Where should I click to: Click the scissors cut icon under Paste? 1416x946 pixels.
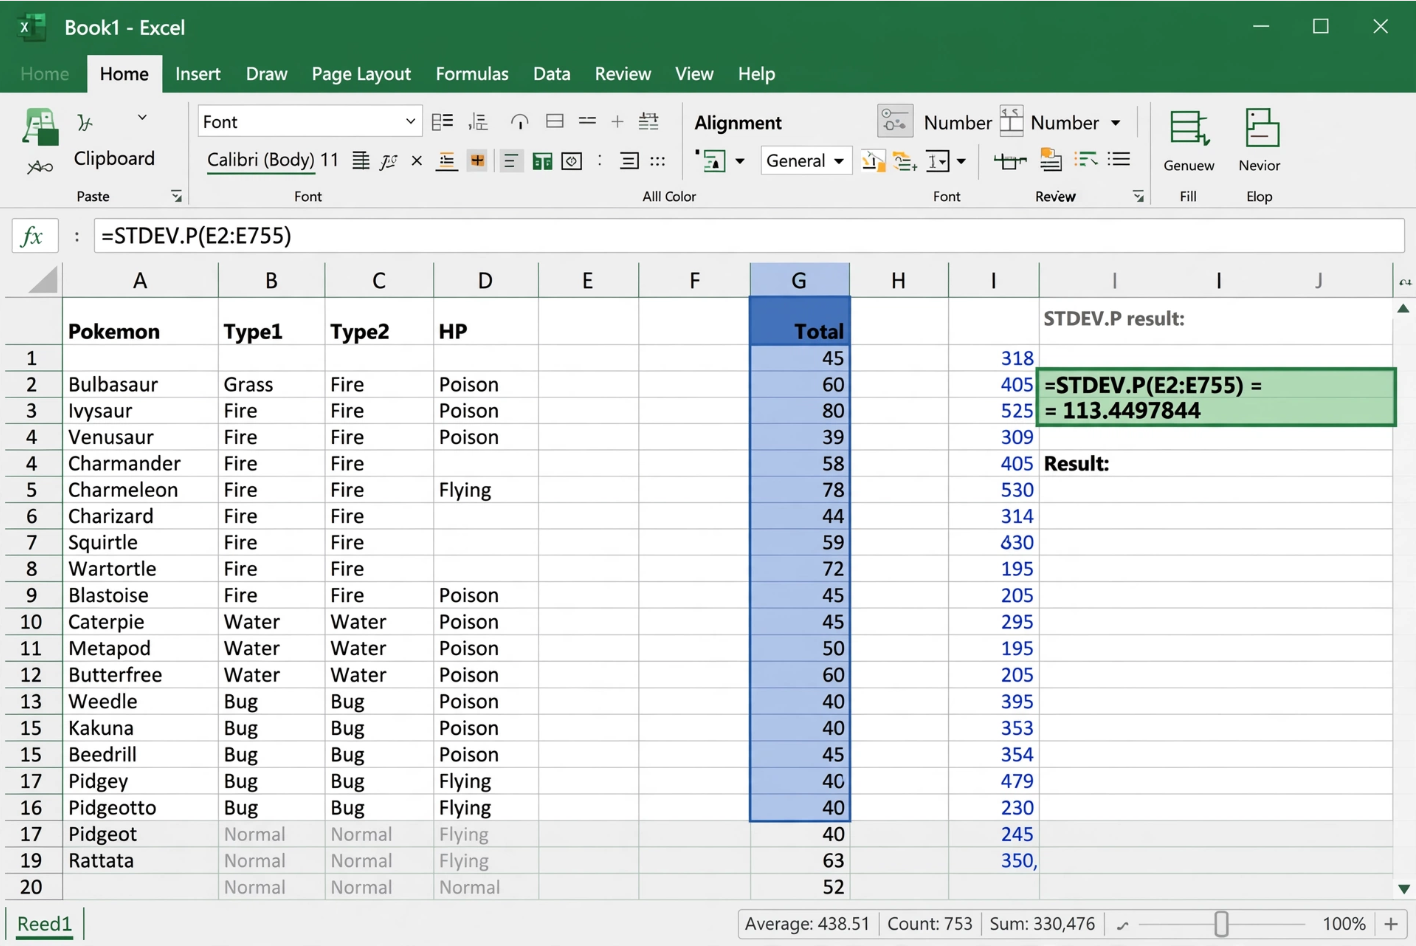coord(40,167)
